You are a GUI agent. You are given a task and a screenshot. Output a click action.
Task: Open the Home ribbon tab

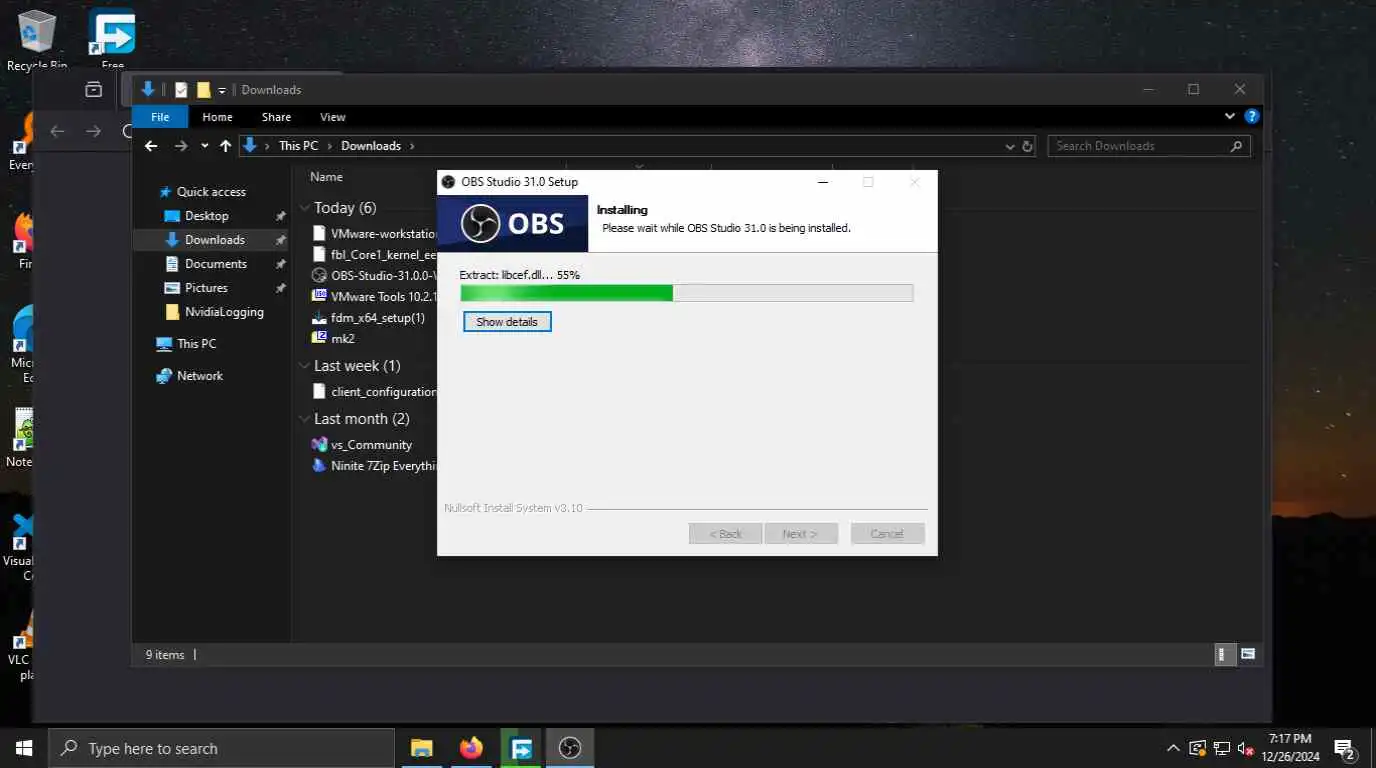point(217,117)
